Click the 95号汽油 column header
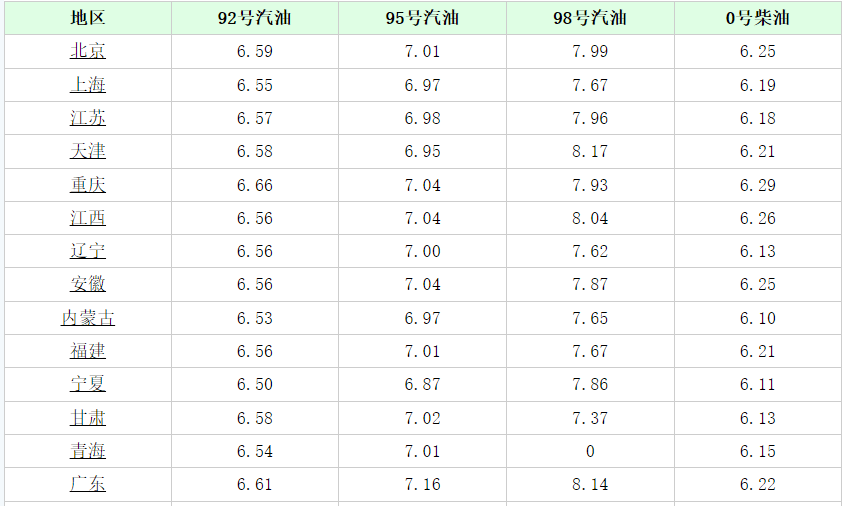The image size is (845, 506). [422, 18]
